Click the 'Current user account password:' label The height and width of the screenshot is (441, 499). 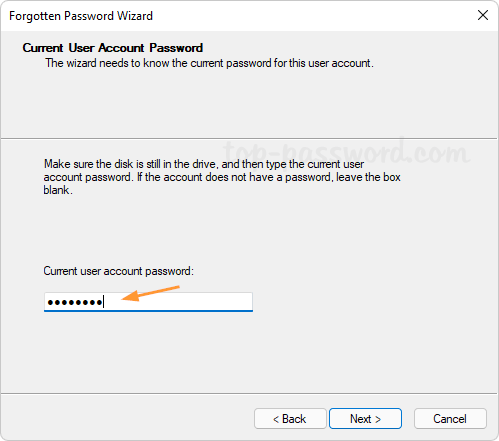[118, 271]
